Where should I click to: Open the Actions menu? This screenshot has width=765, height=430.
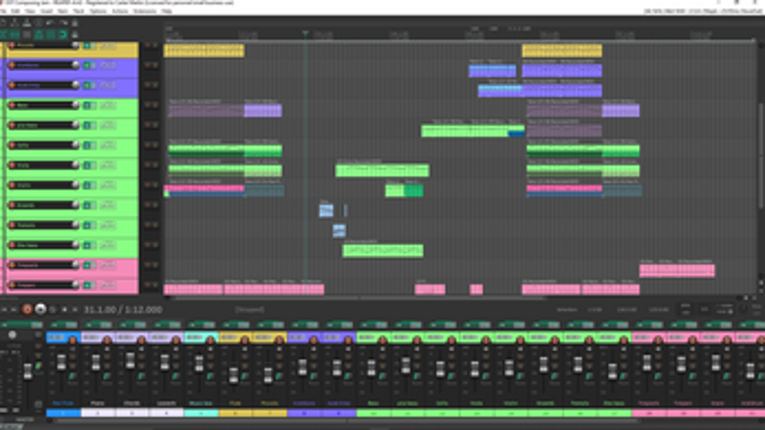[x=120, y=11]
